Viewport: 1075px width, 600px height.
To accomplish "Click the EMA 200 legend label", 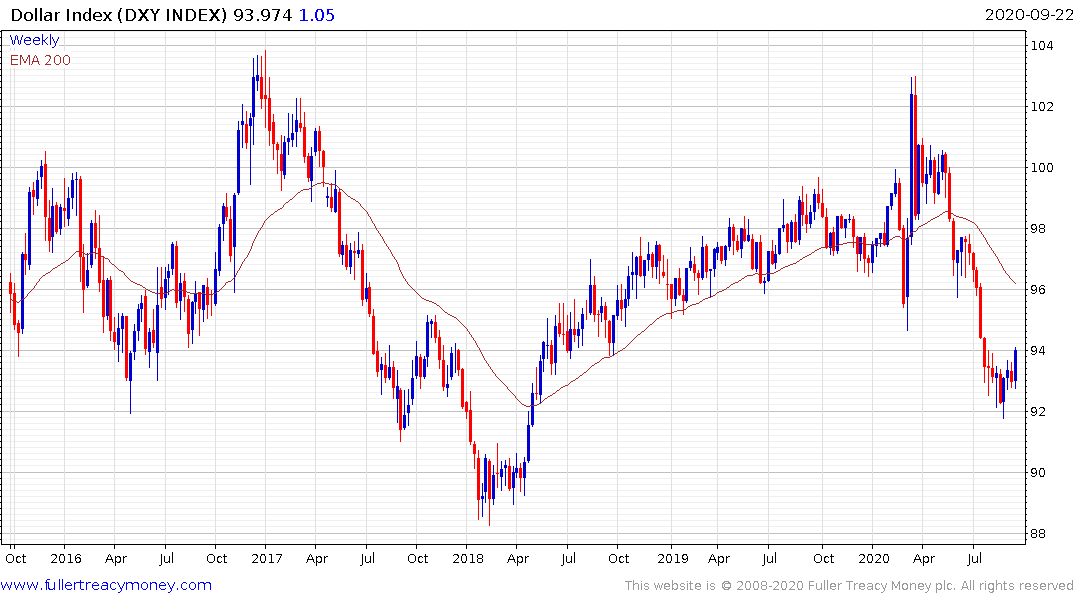I will pyautogui.click(x=40, y=60).
